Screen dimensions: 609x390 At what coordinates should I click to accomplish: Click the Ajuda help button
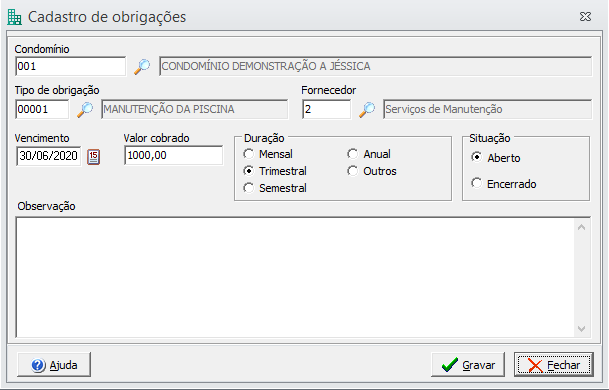pyautogui.click(x=54, y=365)
